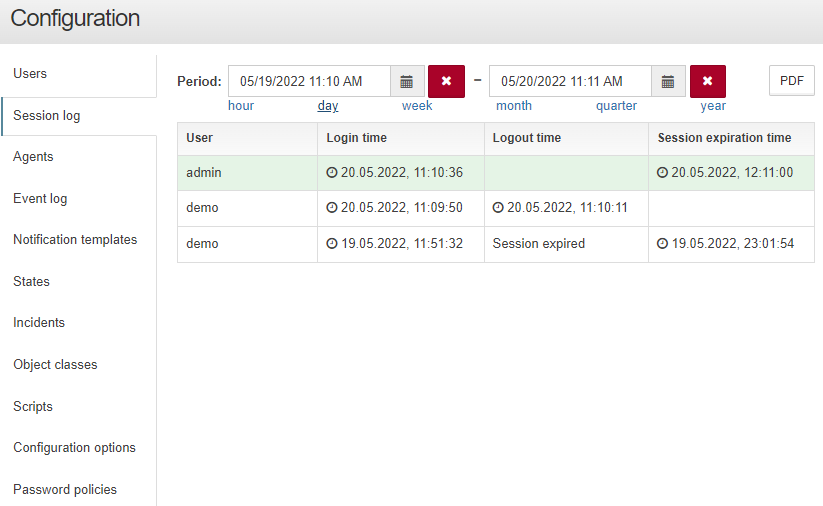Click clock icon beside admin login time

tap(332, 172)
